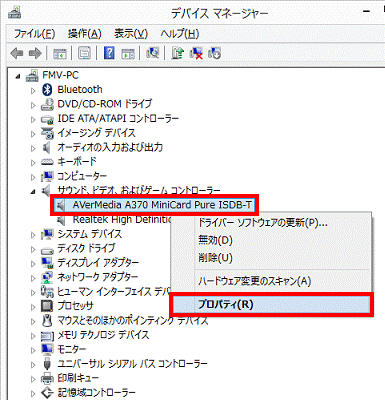Screen dimensions: 385x400
Task: Select the FMV-PC computer name
Action: (60, 75)
